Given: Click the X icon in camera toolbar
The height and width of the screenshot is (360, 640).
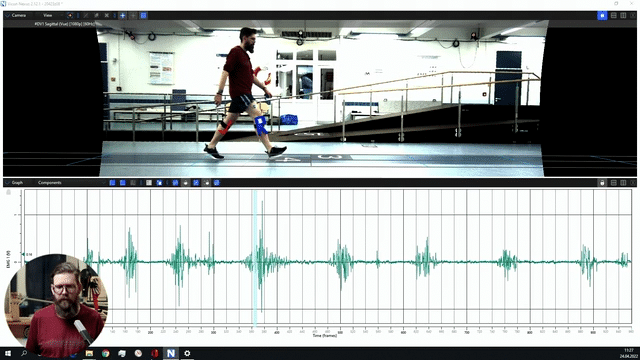Looking at the screenshot, I should click(107, 16).
